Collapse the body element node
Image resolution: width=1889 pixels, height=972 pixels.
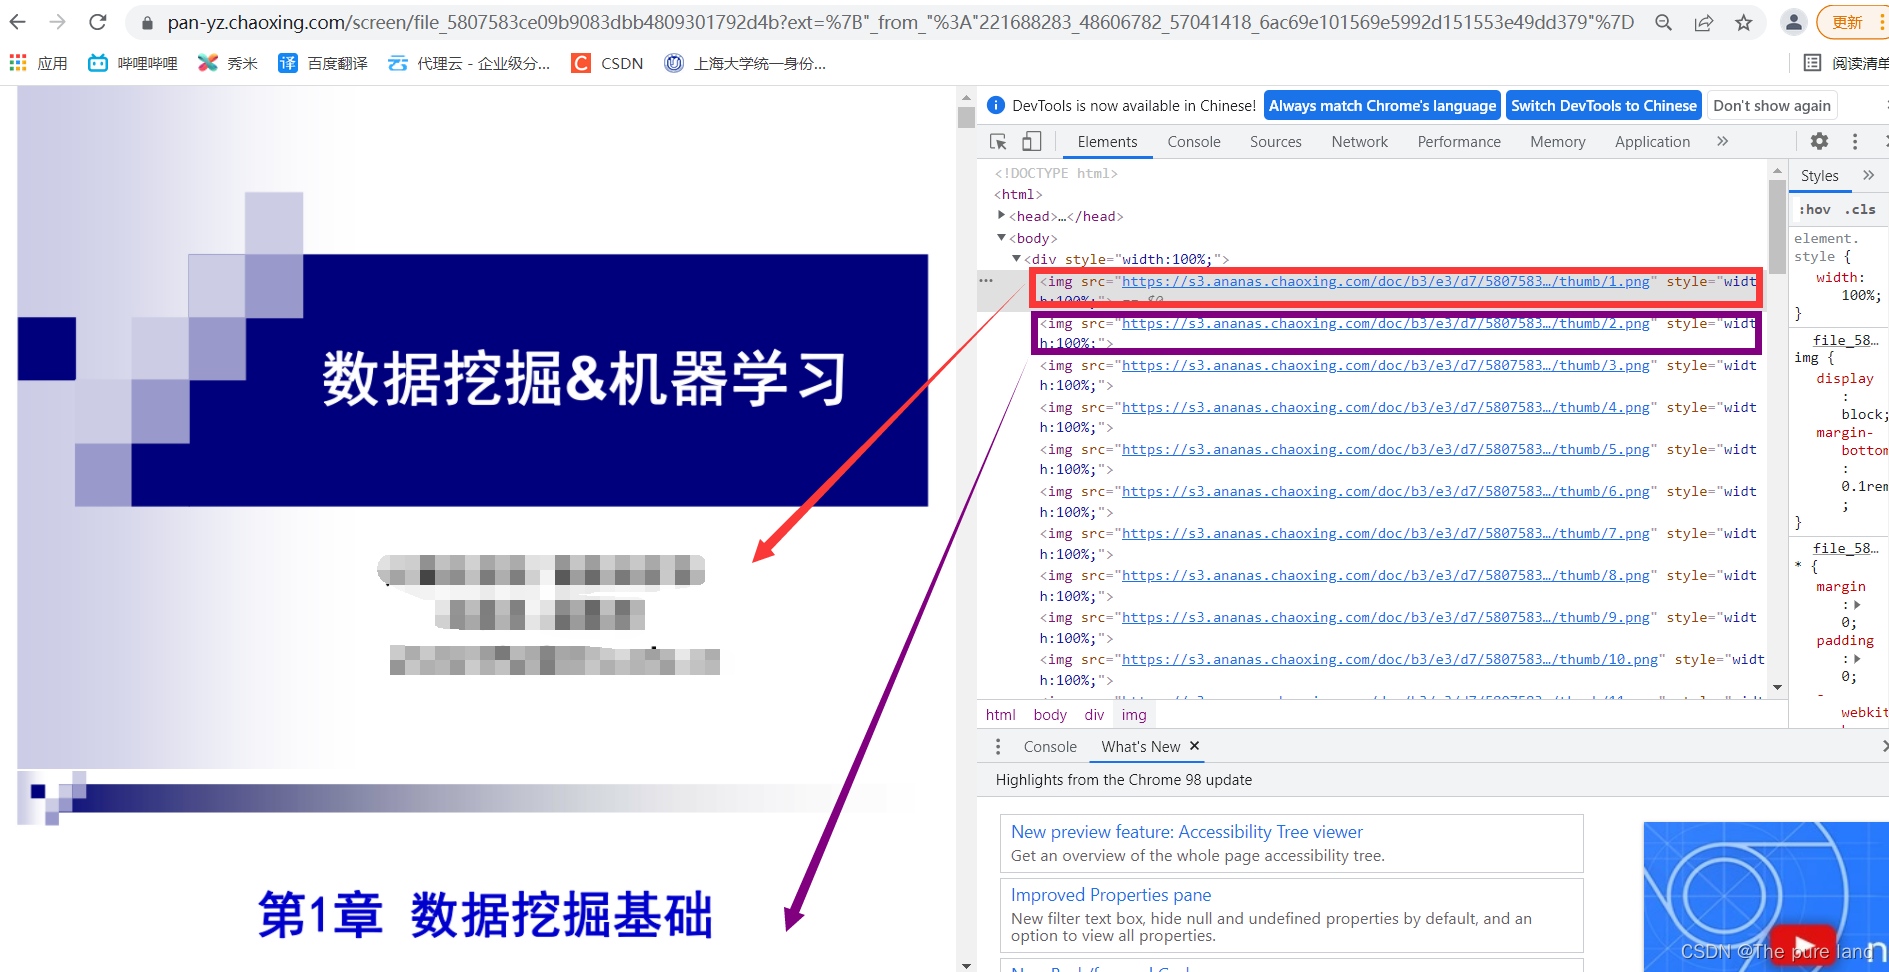[x=1001, y=238]
